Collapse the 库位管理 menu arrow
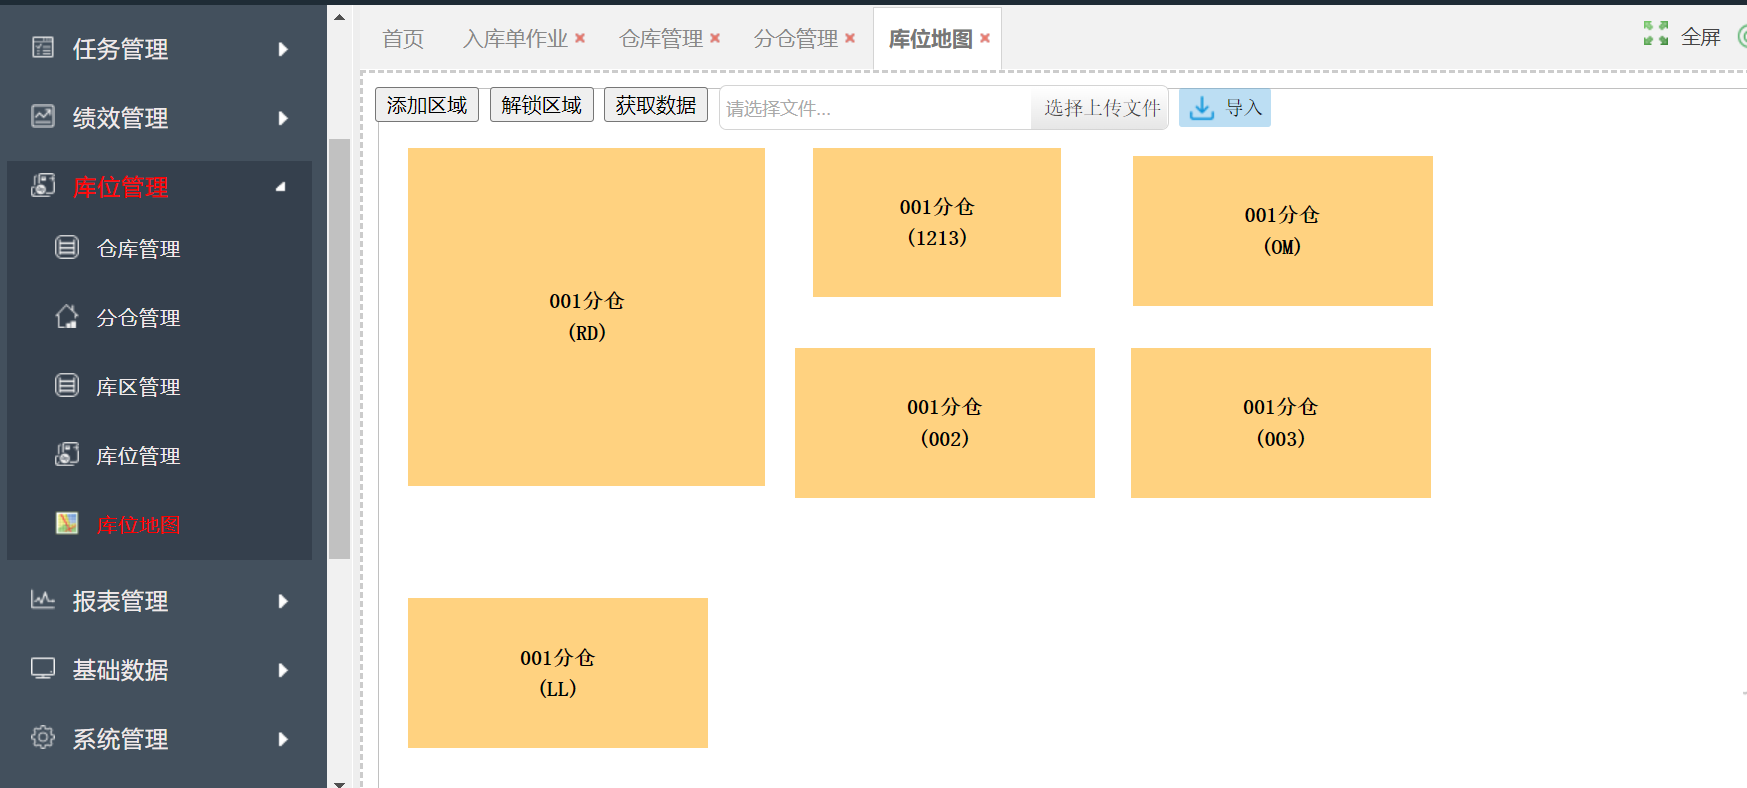The height and width of the screenshot is (788, 1747). [x=281, y=187]
